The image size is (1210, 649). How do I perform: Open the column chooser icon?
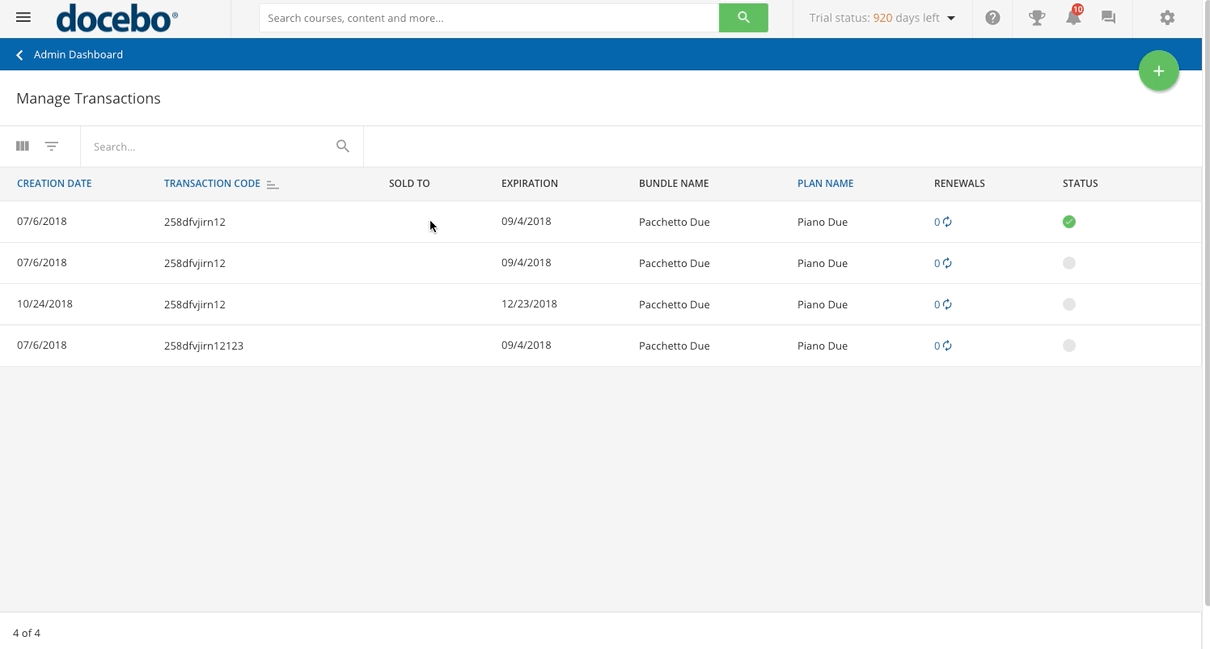(x=22, y=146)
